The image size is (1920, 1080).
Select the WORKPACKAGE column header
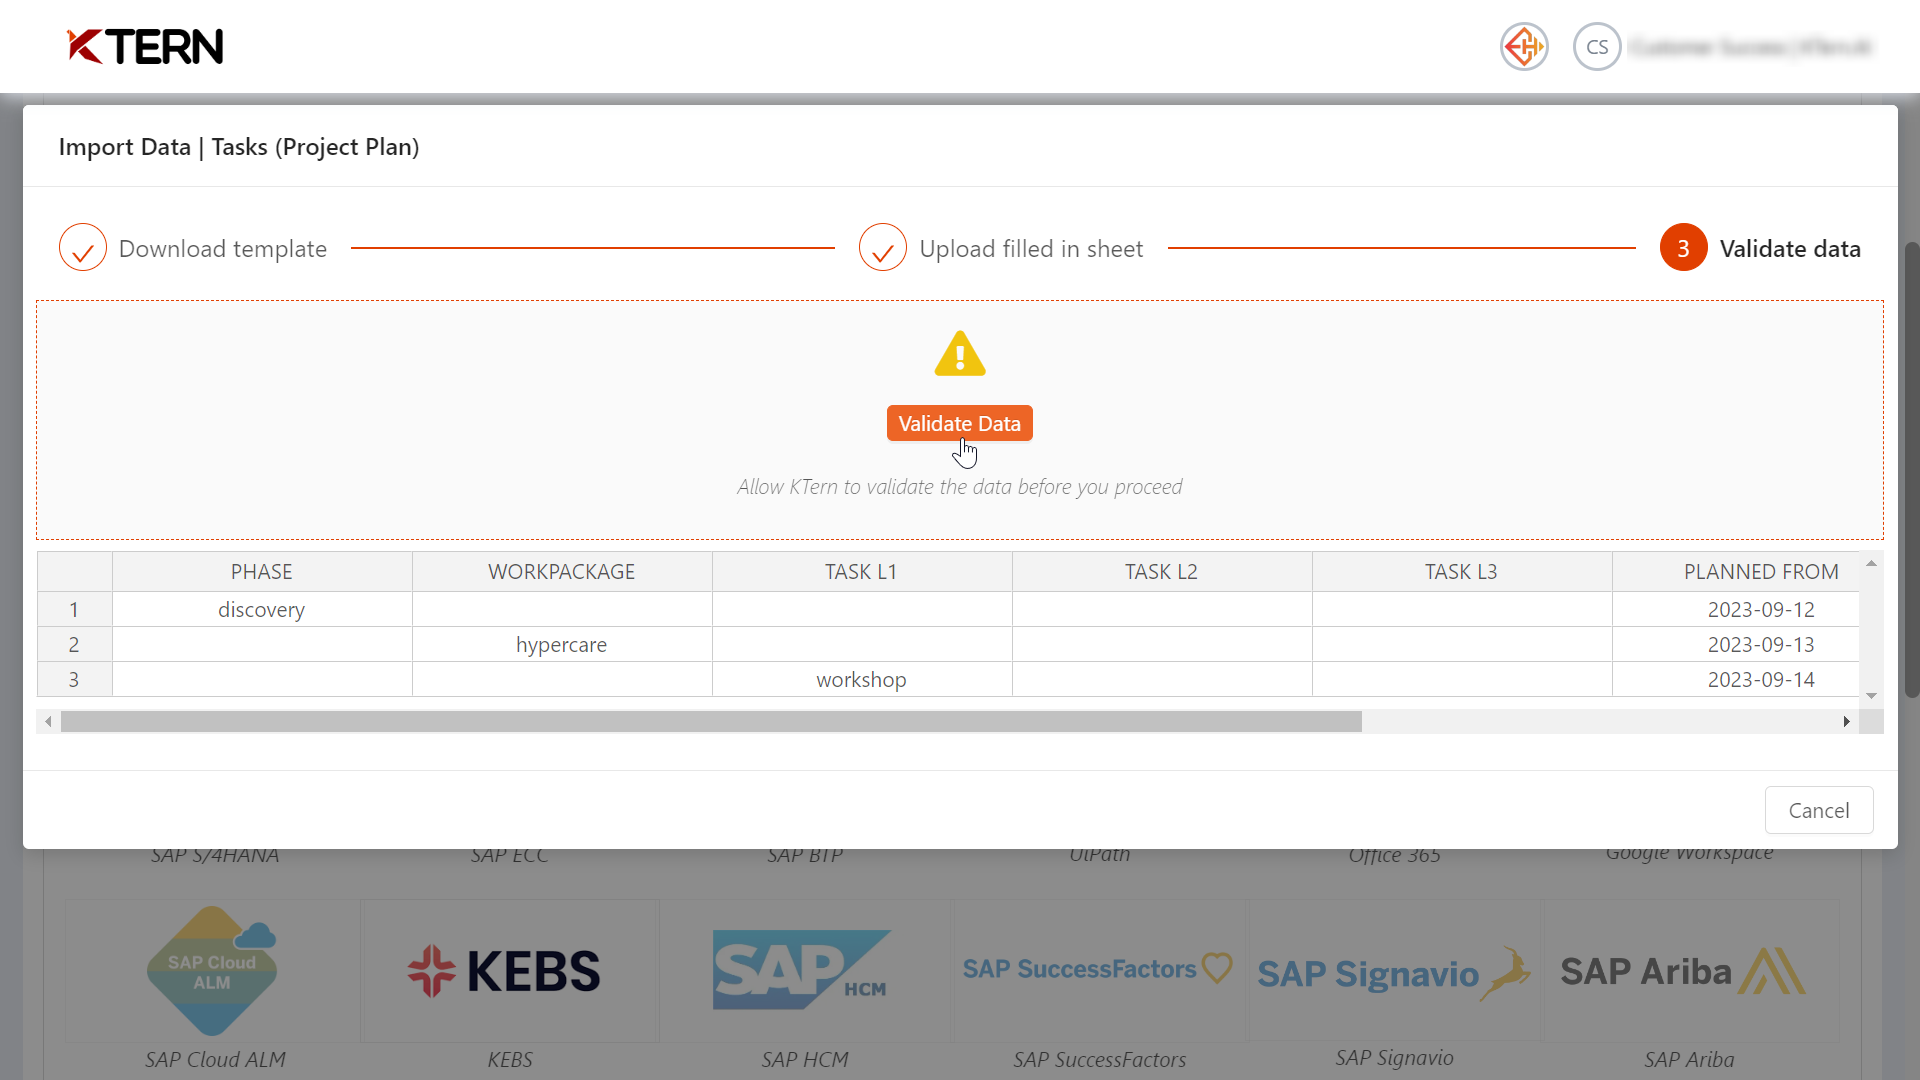pyautogui.click(x=562, y=571)
